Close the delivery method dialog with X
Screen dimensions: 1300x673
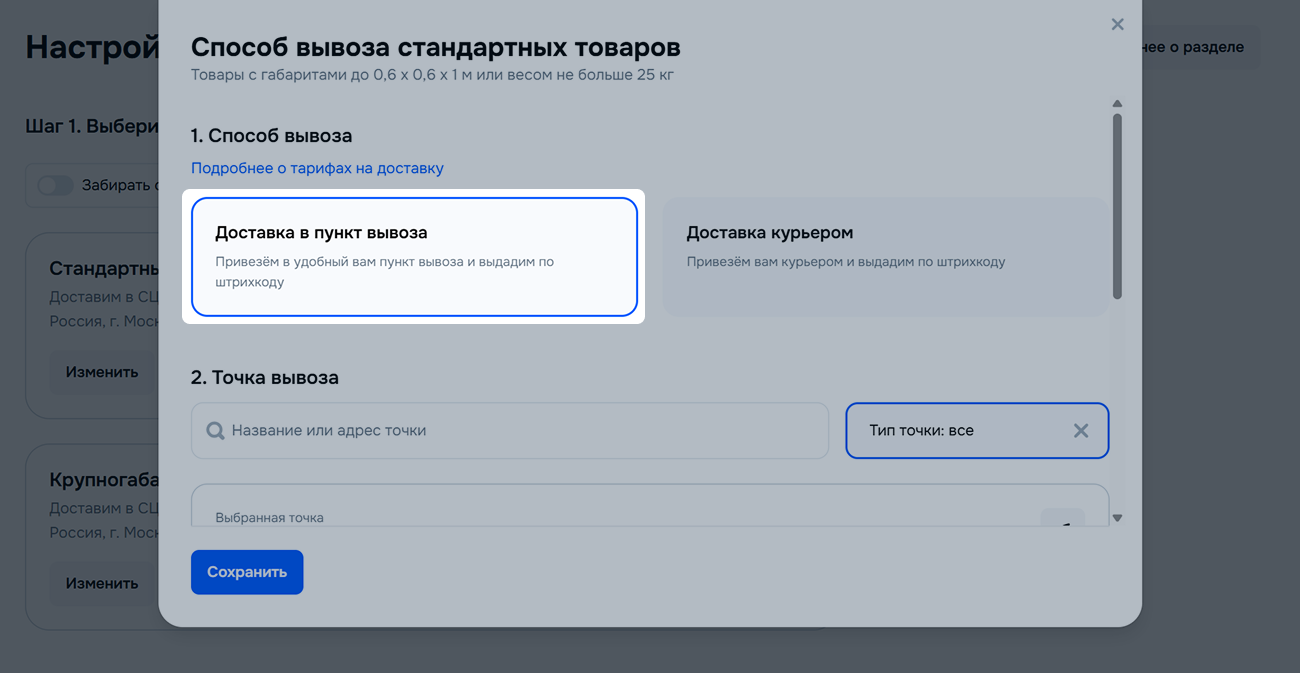pos(1117,25)
